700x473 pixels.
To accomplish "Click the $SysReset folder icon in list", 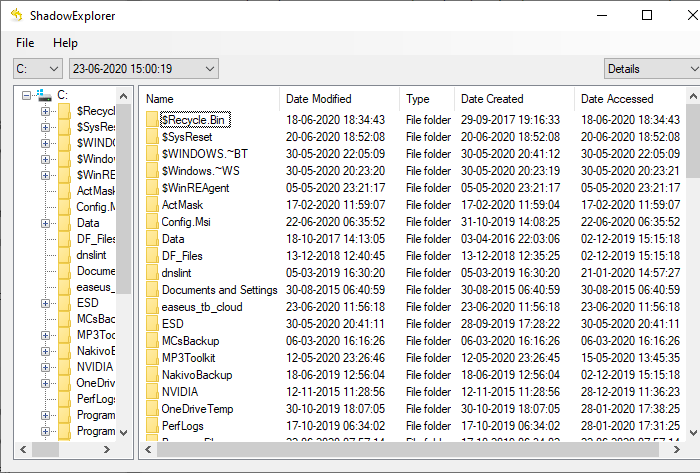I will point(152,137).
